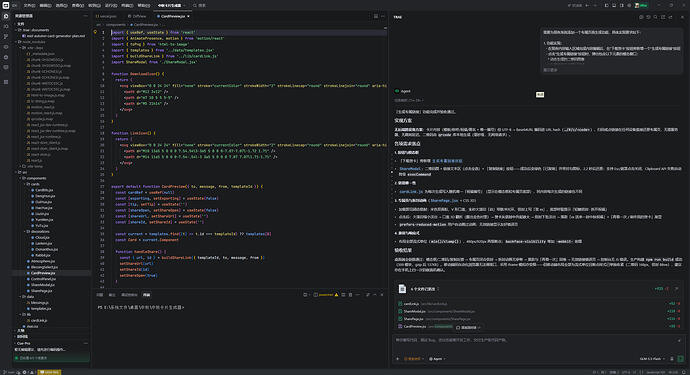
Task: Expand the chat input box with corner icon
Action: 679,340
